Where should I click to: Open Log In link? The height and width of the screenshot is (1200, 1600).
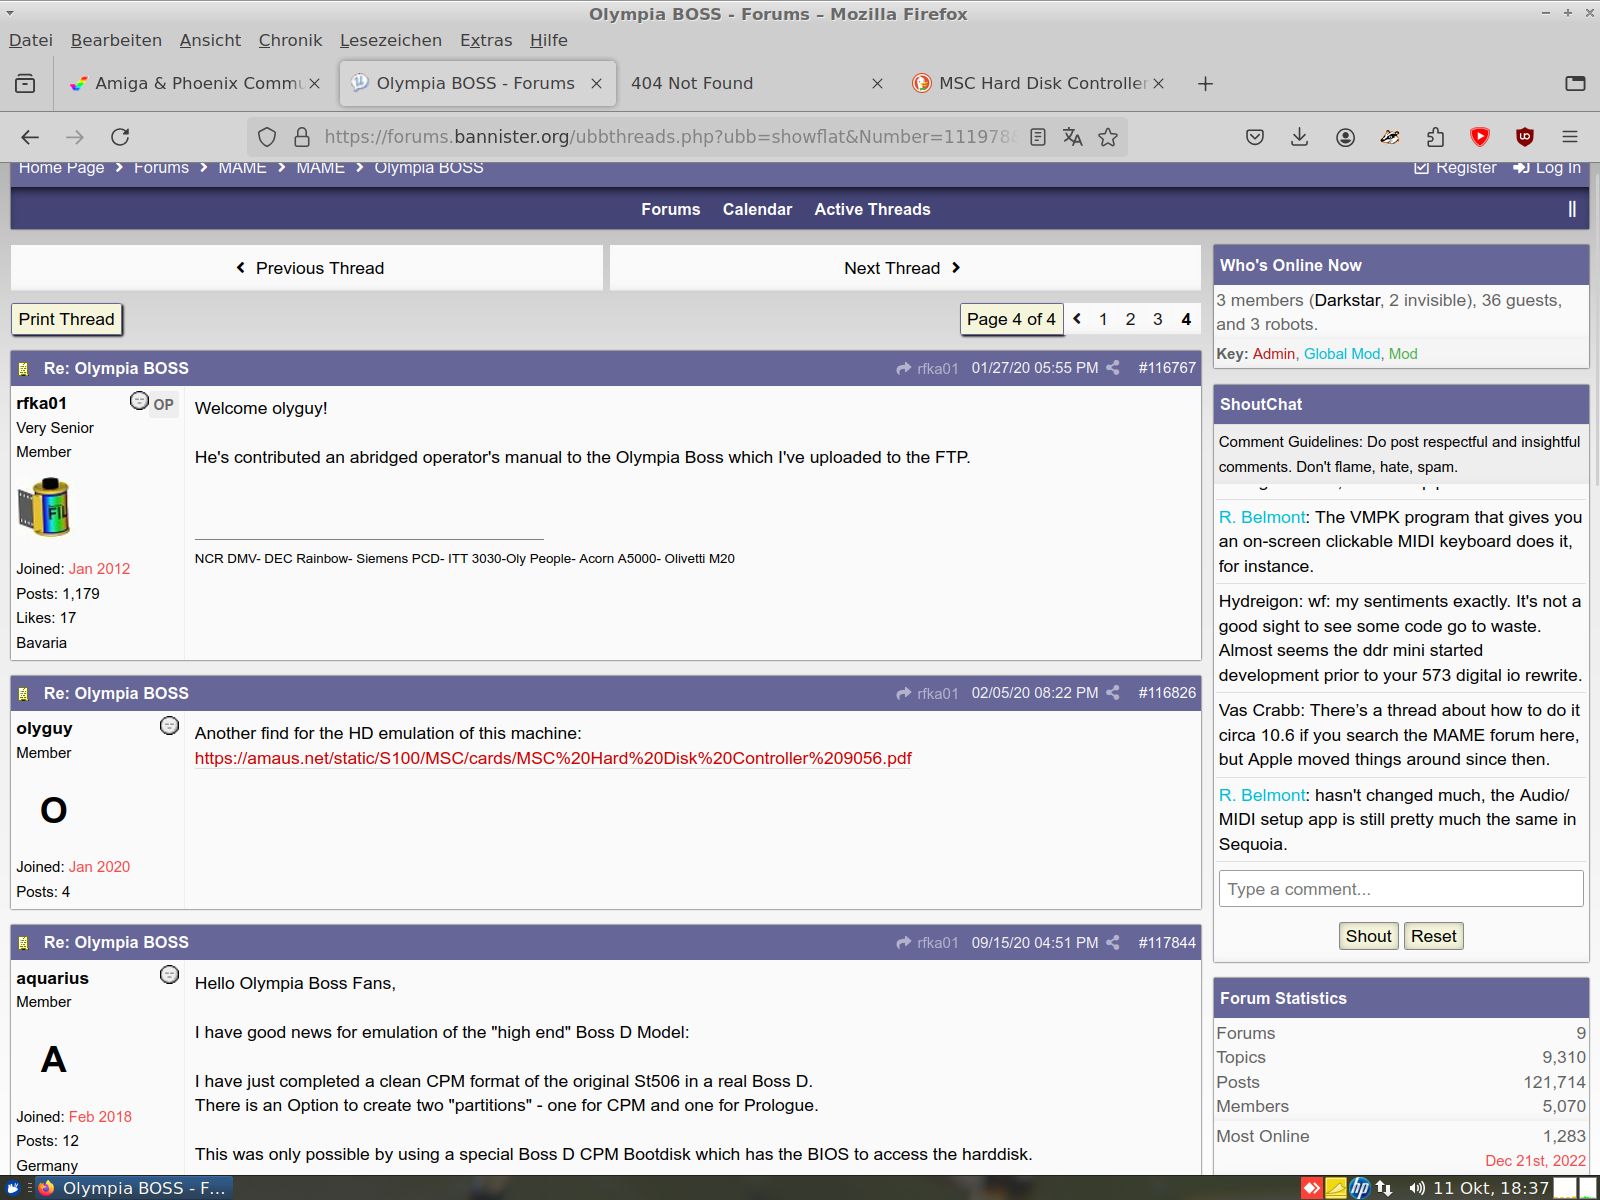tap(1547, 167)
